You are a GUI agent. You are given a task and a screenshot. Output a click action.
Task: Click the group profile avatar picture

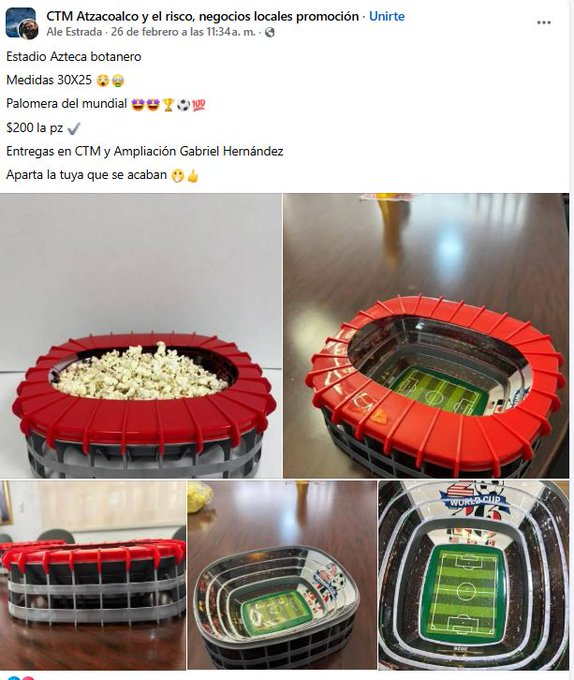[x=22, y=23]
